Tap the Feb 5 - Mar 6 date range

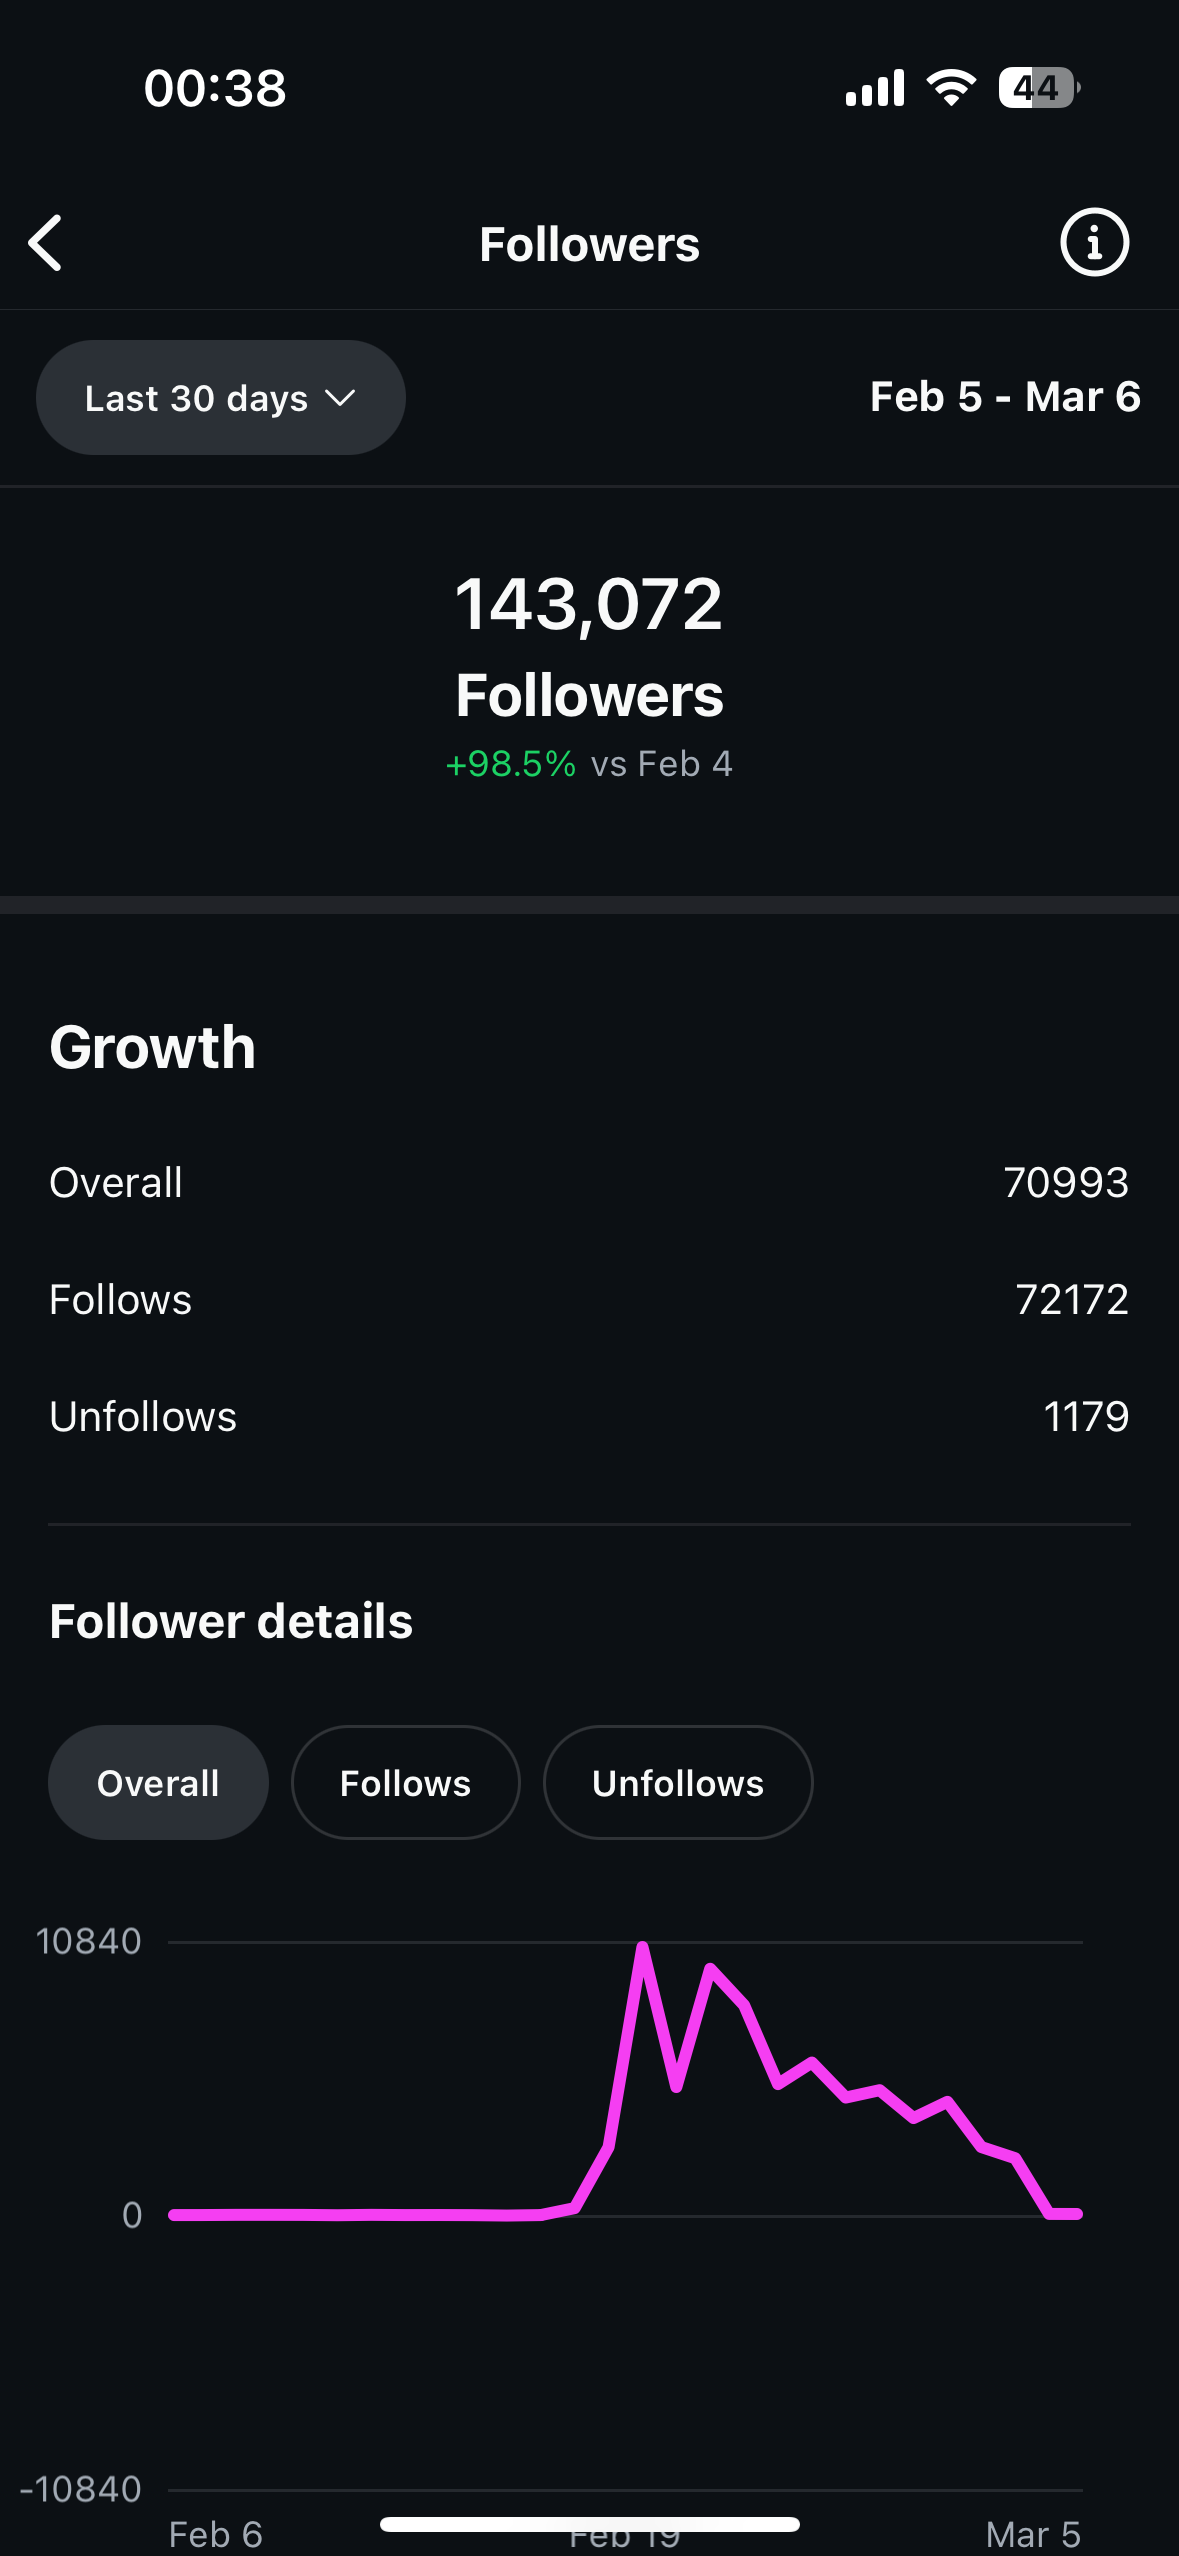click(1004, 397)
